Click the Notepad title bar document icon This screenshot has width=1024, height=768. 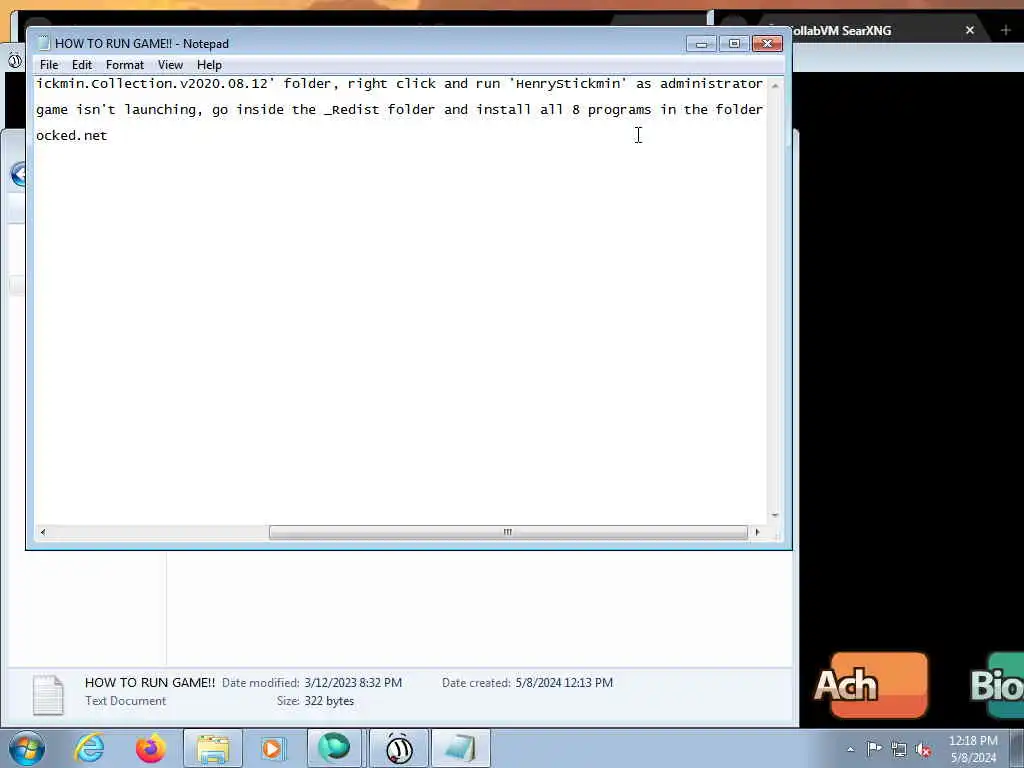44,44
